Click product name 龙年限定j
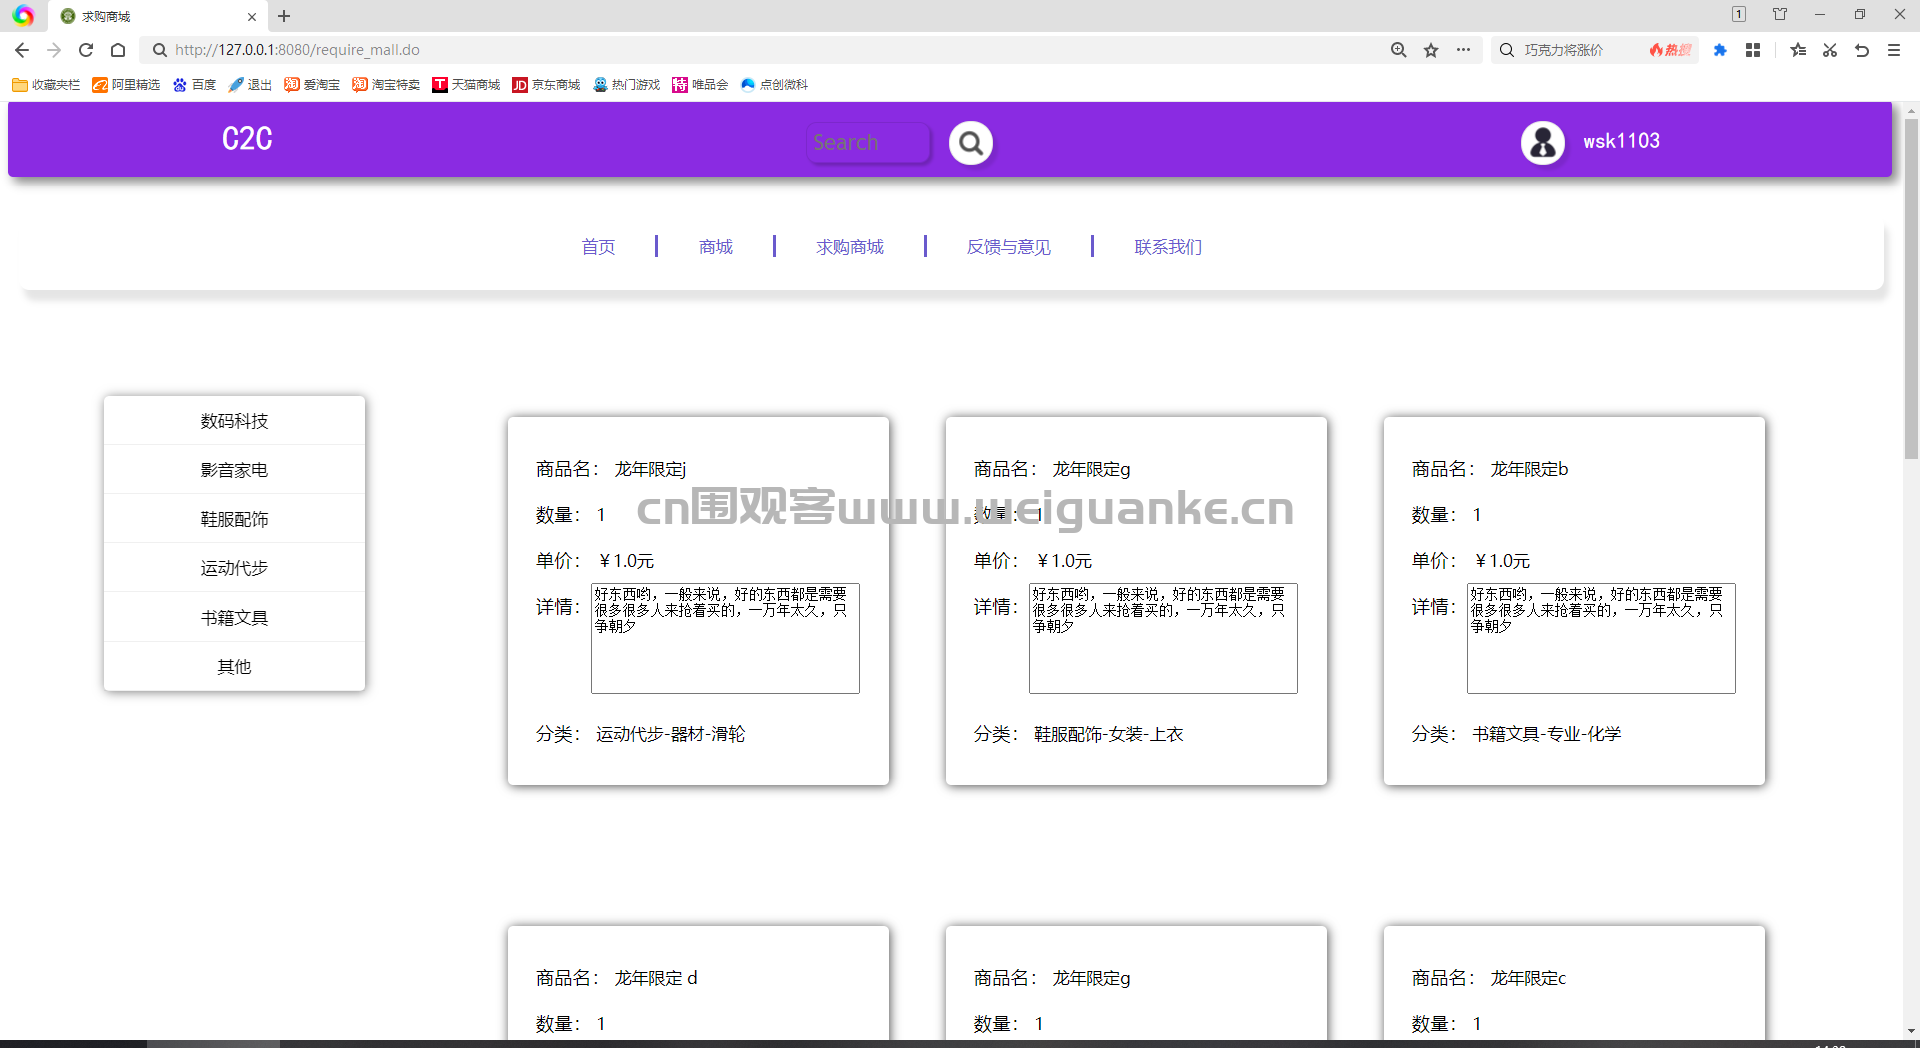This screenshot has width=1920, height=1048. (x=650, y=469)
